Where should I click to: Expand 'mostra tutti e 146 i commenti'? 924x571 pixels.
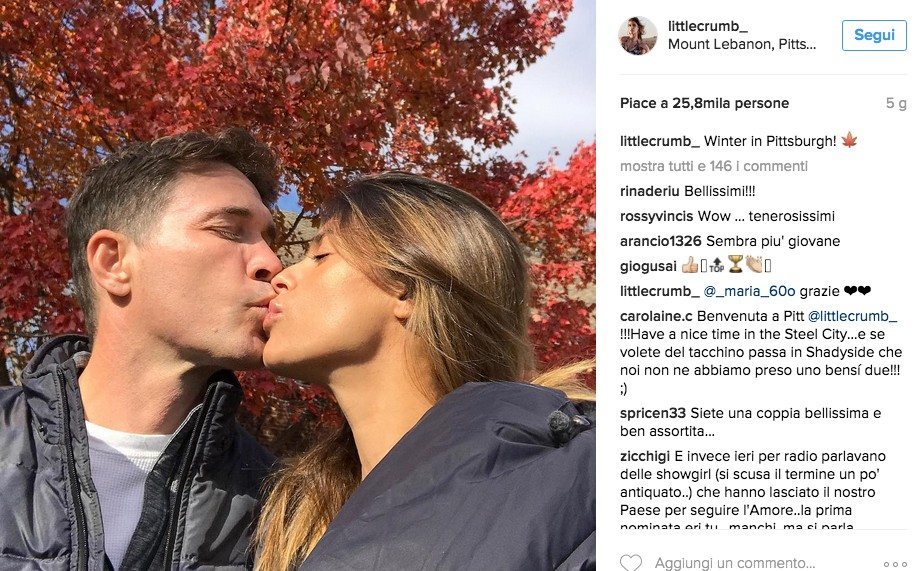point(714,166)
